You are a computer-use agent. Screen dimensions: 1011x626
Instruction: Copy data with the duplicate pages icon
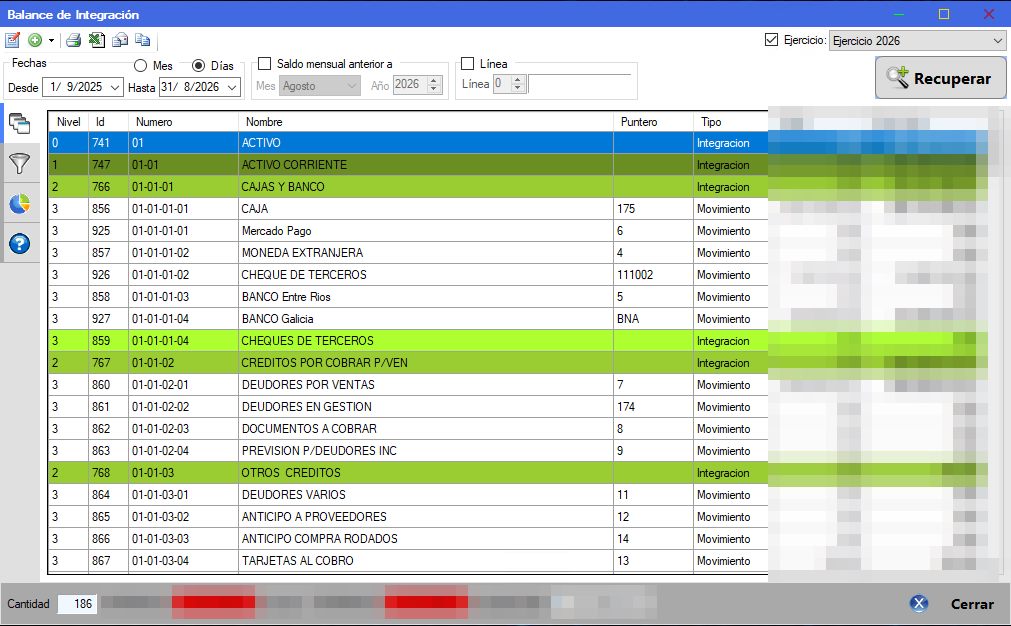click(142, 40)
